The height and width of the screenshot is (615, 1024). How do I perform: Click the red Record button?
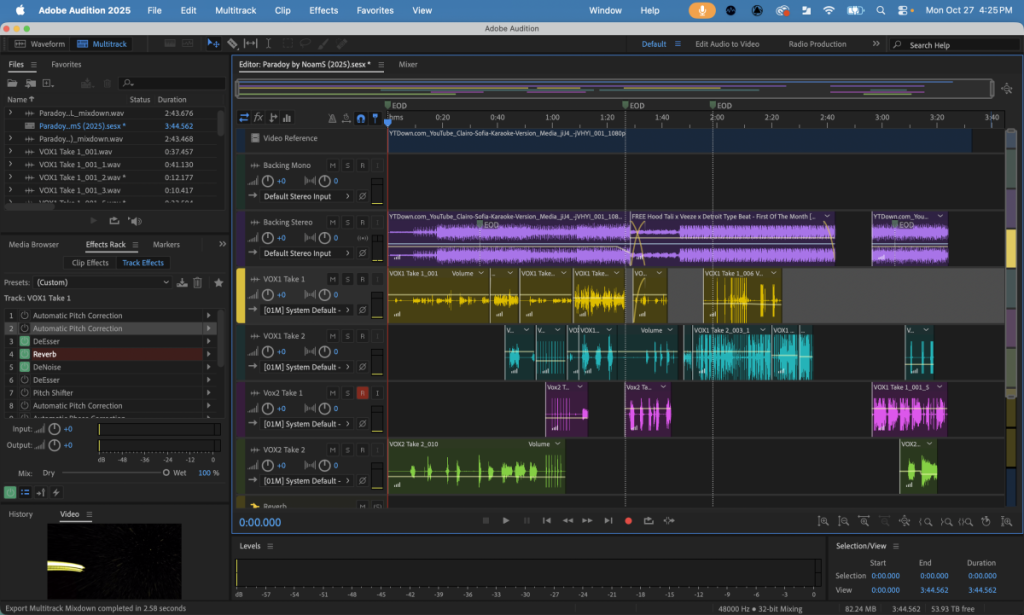point(628,521)
